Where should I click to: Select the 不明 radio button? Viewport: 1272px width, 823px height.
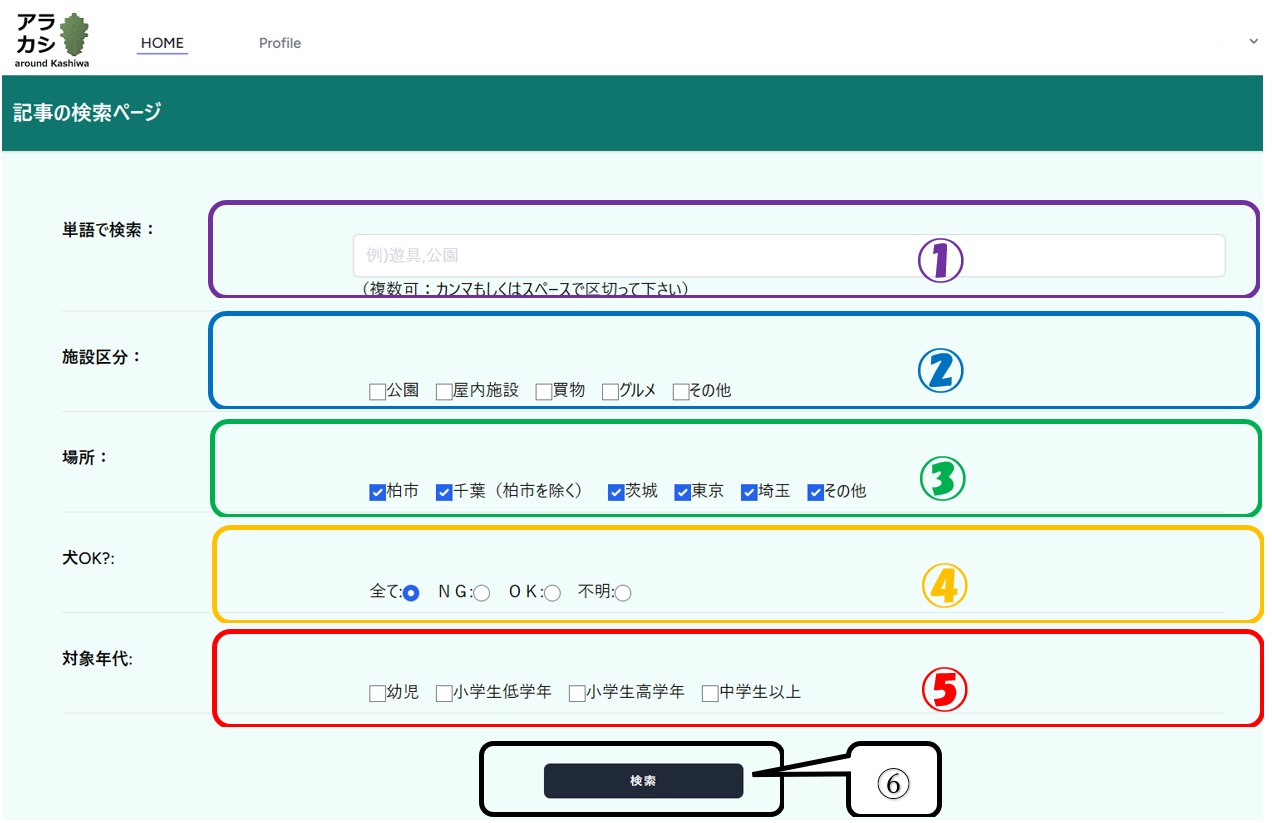coord(623,593)
